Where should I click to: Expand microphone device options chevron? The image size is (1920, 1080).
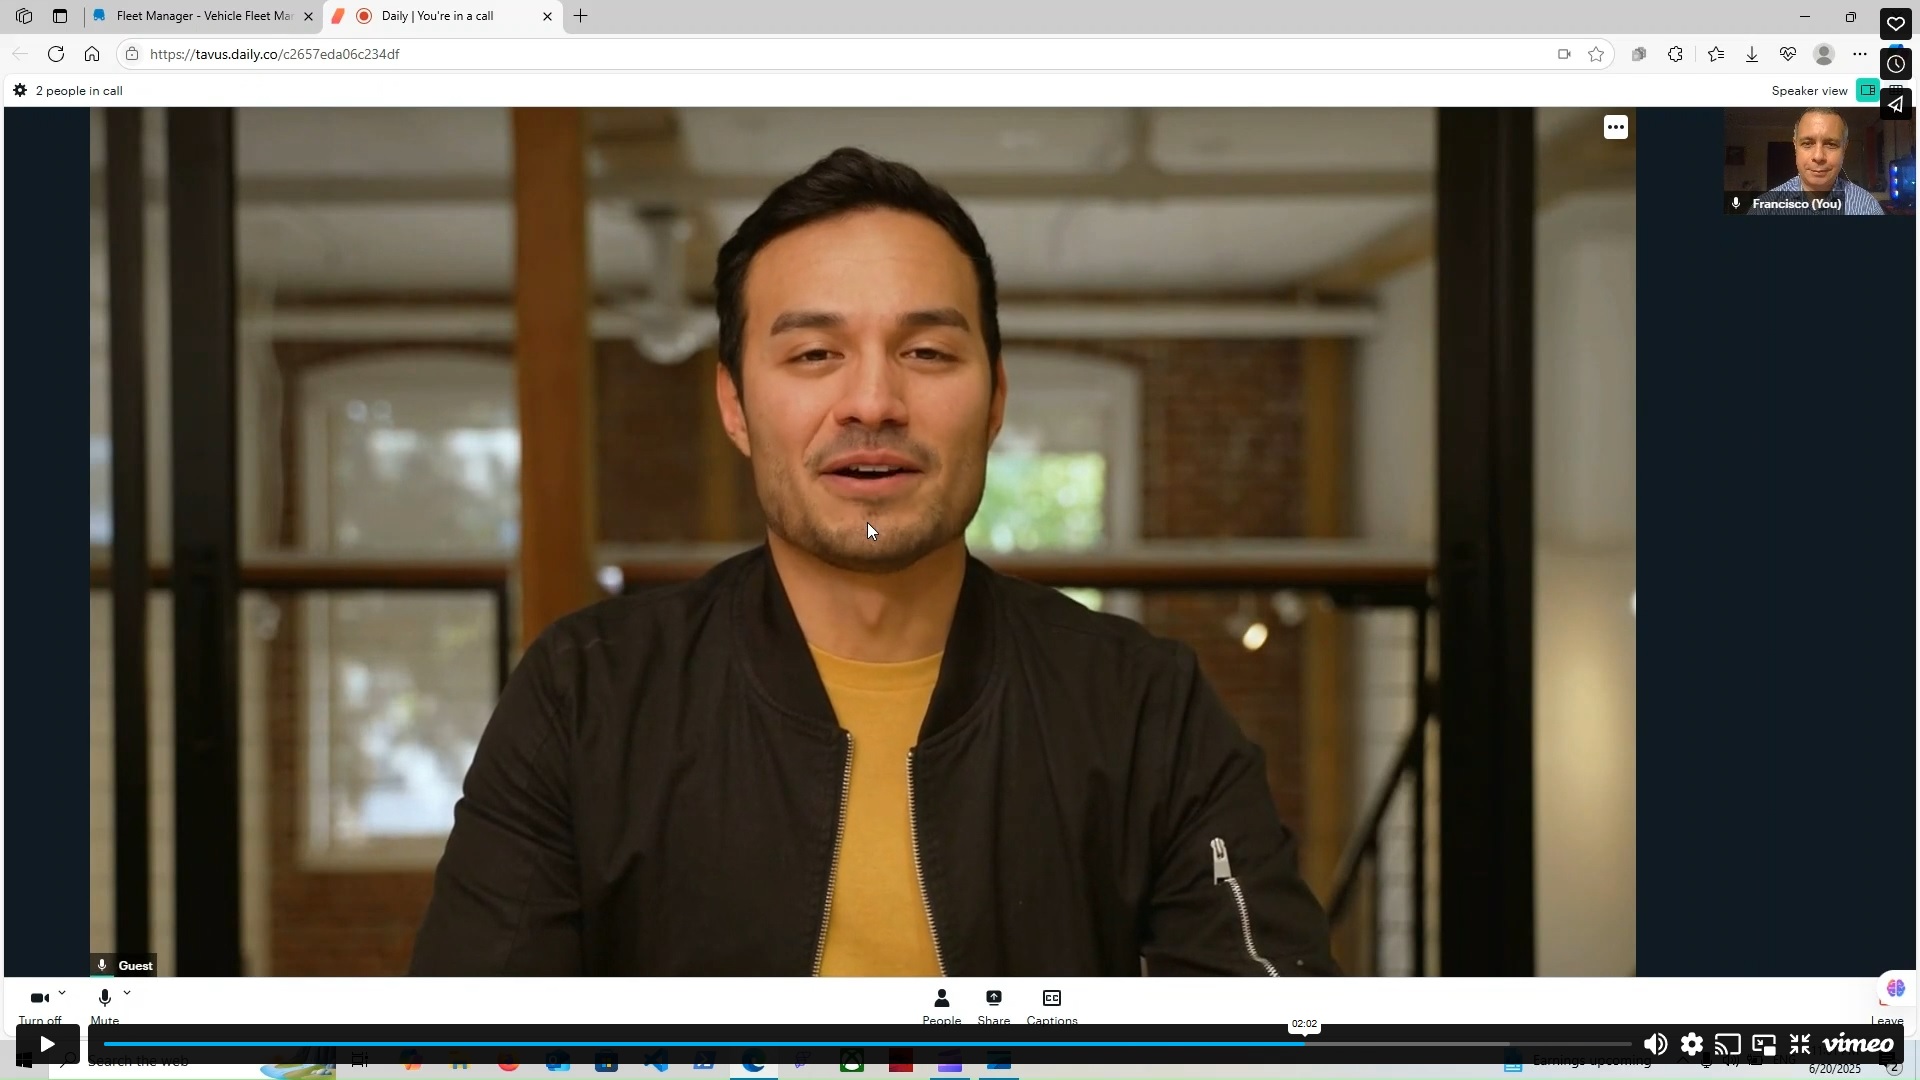tap(127, 993)
